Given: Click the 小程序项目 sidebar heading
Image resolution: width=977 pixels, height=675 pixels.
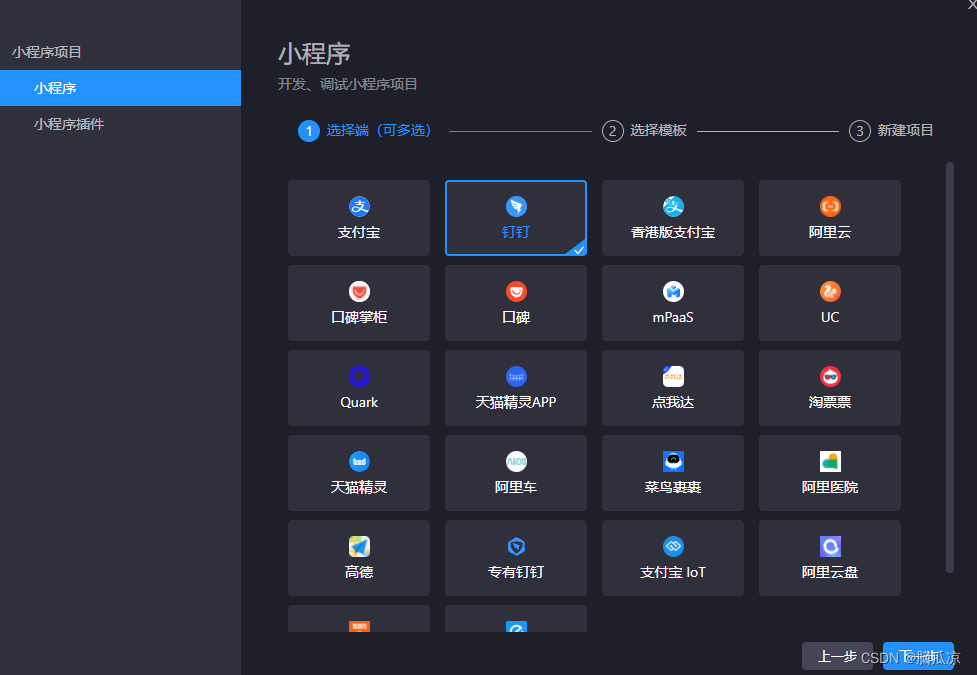Looking at the screenshot, I should coord(47,52).
